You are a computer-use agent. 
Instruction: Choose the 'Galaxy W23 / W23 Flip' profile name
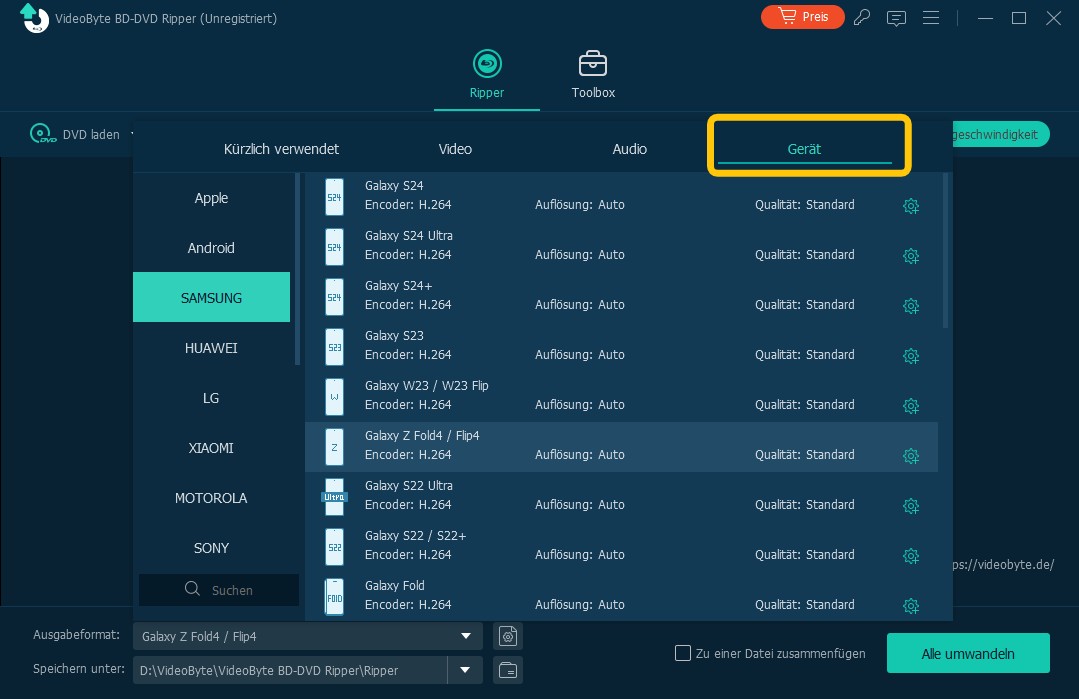pos(427,385)
